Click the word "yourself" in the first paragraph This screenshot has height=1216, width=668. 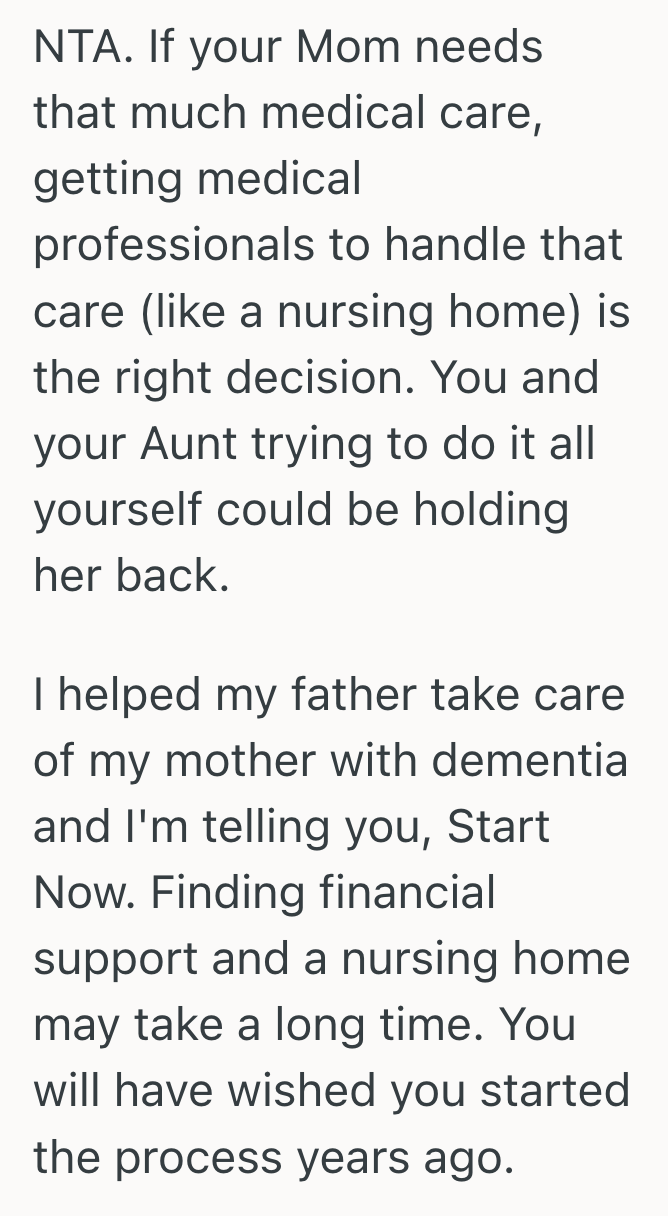[117, 510]
